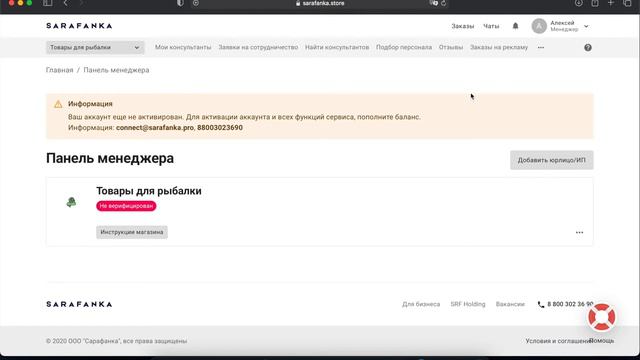Click the Панель менеджера page heading
Viewport: 640px width, 360px height.
[x=110, y=158]
